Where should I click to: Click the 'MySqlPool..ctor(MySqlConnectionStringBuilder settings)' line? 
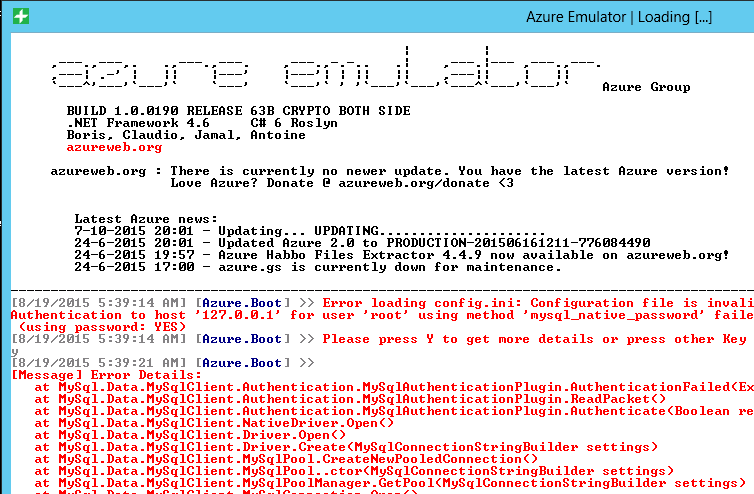[x=354, y=471]
